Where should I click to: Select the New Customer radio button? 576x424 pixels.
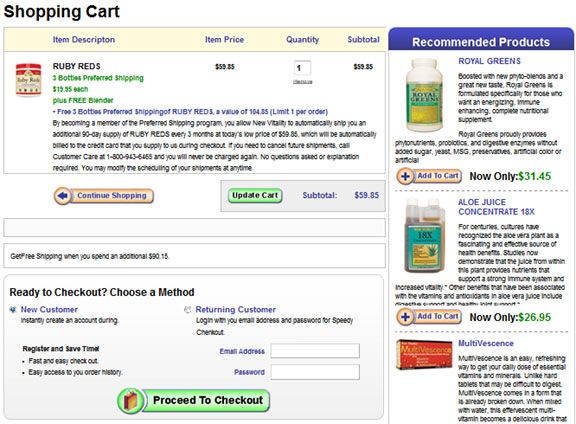coord(13,310)
